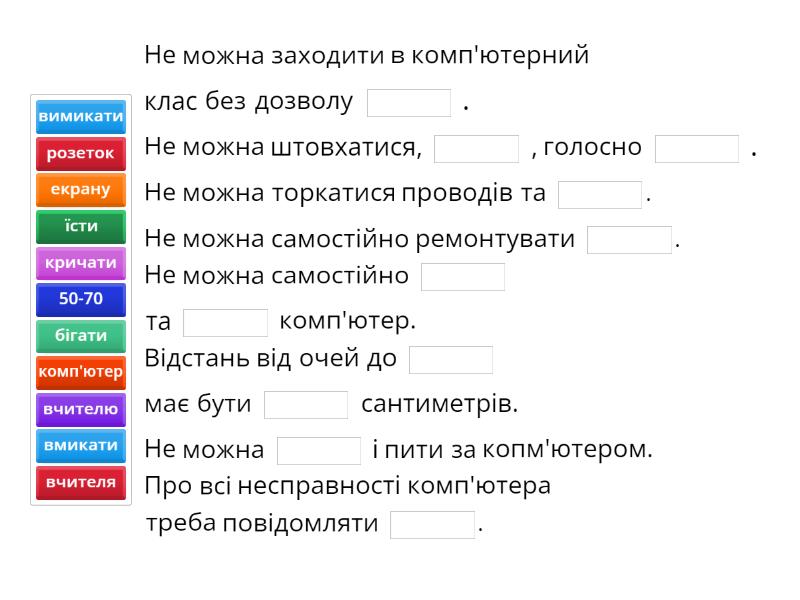
Task: Select the red 'вчителя' word tile
Action: pyautogui.click(x=81, y=482)
